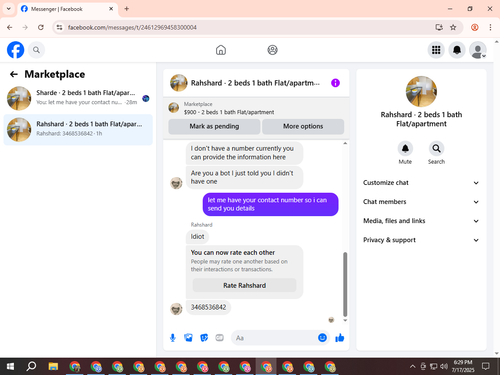The width and height of the screenshot is (500, 375).
Task: Open the account avatar menu
Action: 478,50
